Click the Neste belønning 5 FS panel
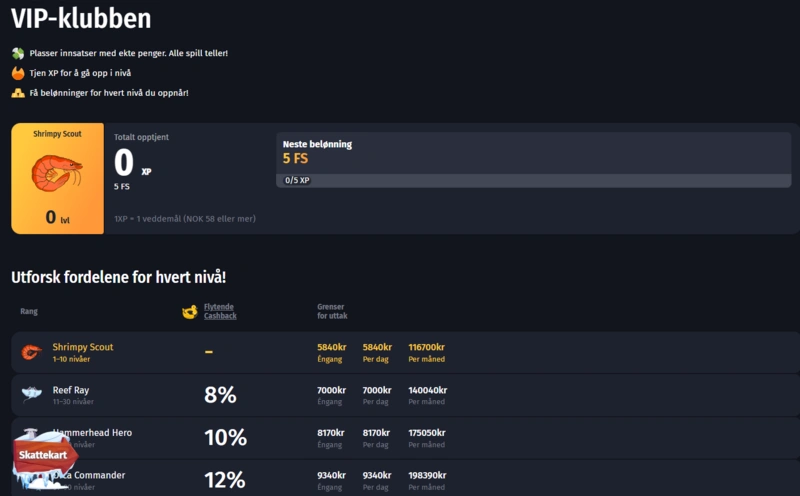This screenshot has width=800, height=496. (x=533, y=152)
